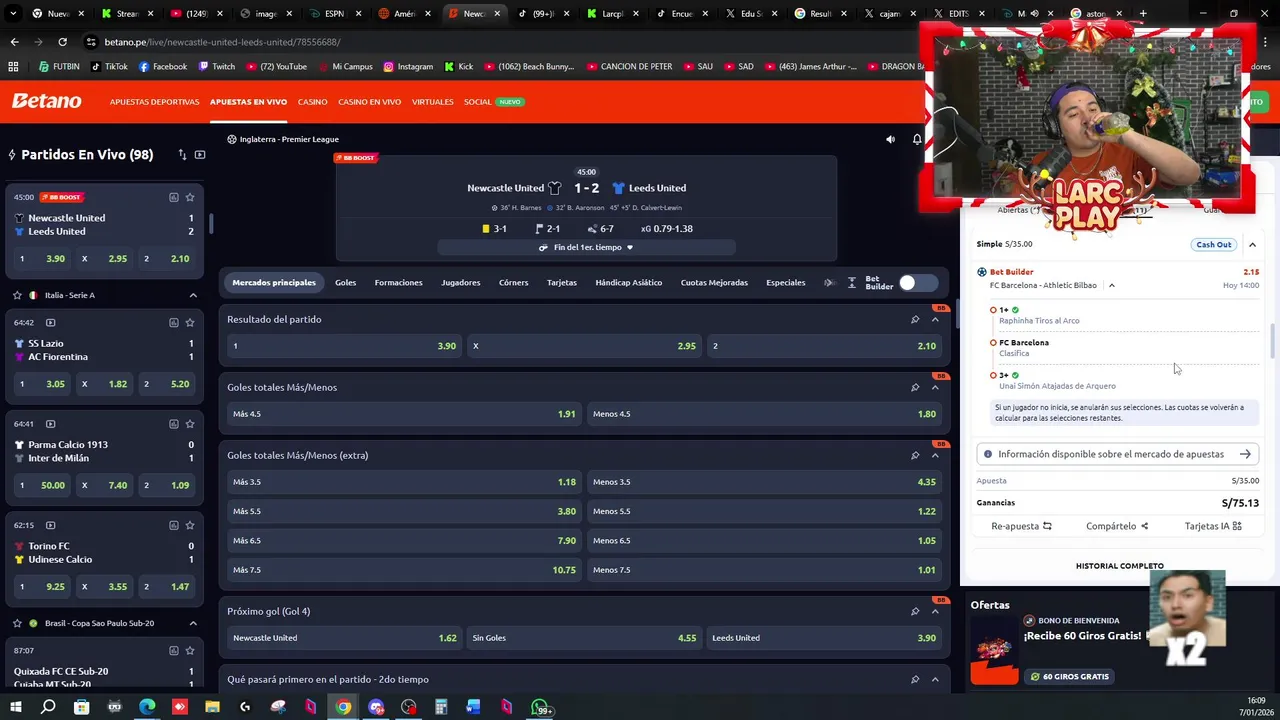
Task: Collapse the Goles totales Más/Menos market
Action: tap(935, 387)
